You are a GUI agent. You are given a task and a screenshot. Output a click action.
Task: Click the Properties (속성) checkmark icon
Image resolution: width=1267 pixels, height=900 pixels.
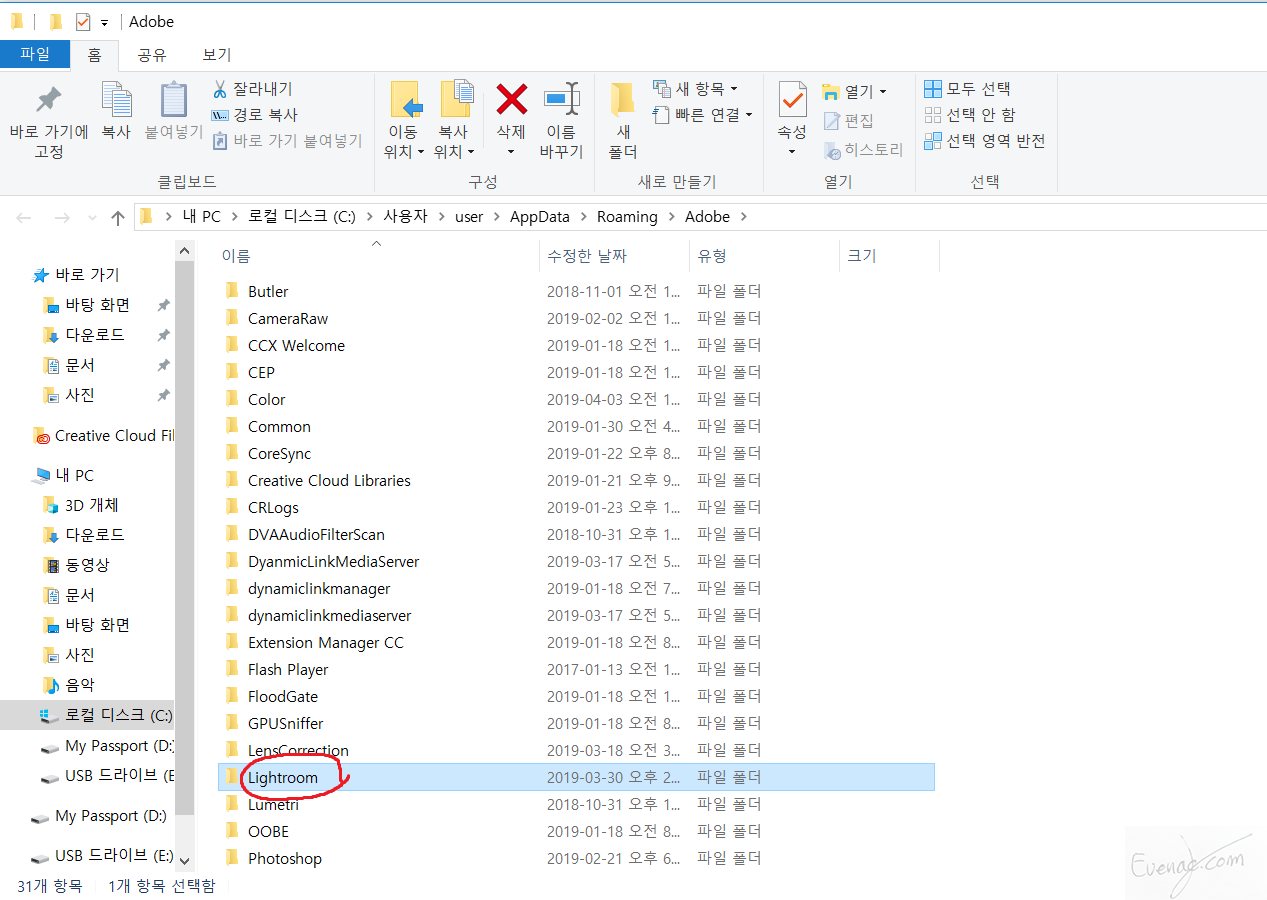tap(792, 99)
